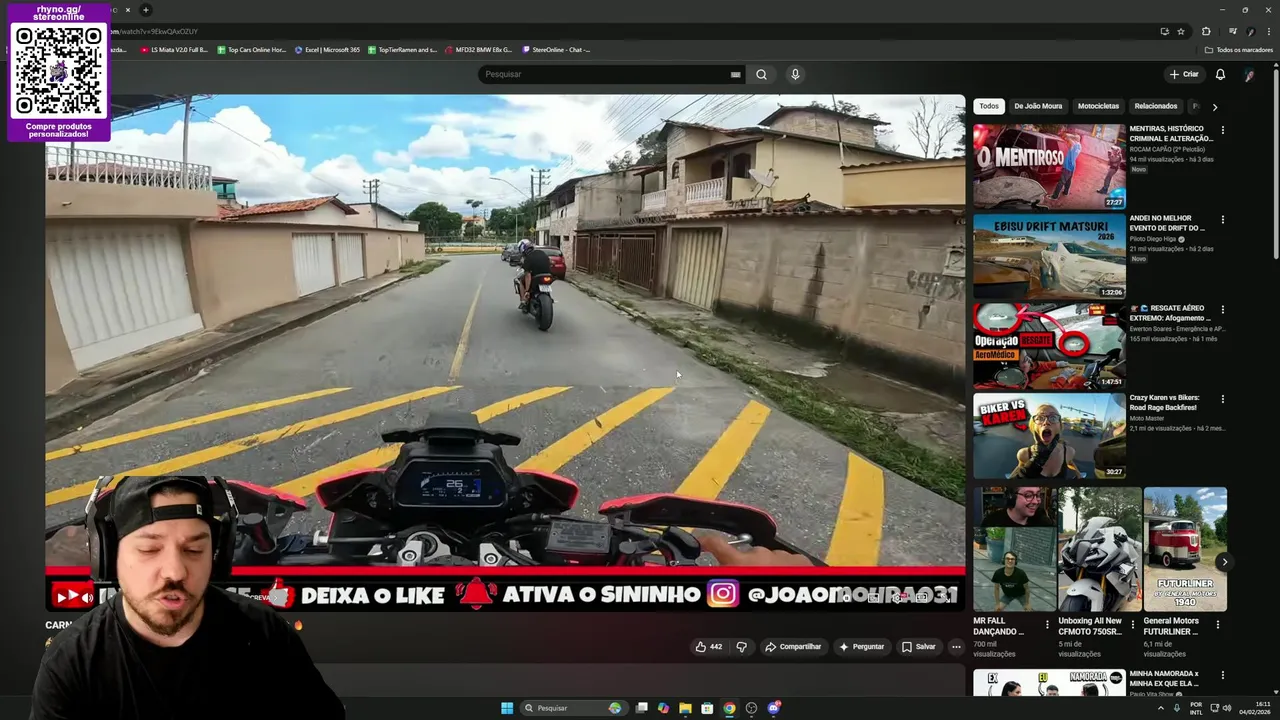This screenshot has width=1280, height=720.
Task: Open Windows Start menu
Action: [x=507, y=708]
